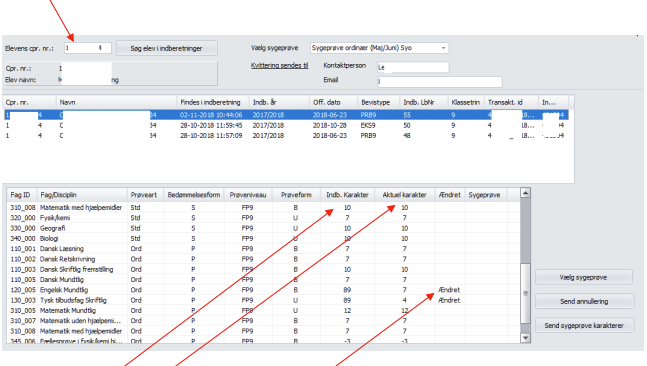Select the Engelsk Mundtlig row
647x366 pixels.
click(263, 290)
